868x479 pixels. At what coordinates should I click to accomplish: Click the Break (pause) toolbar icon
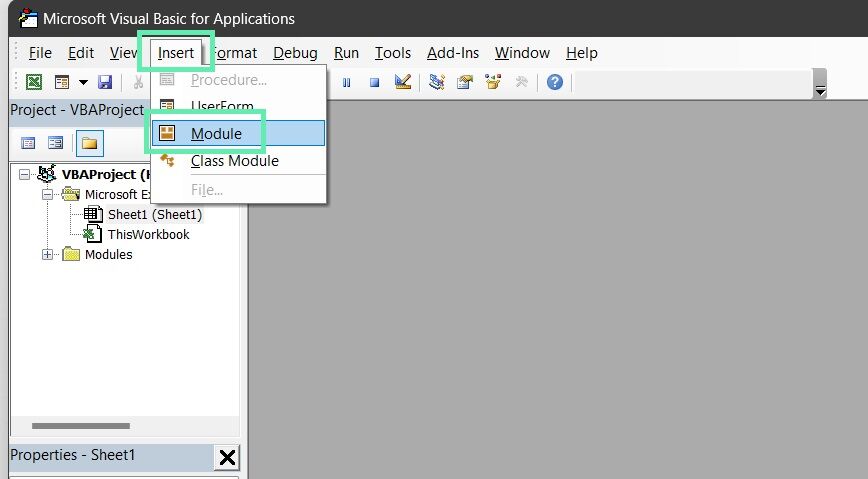pyautogui.click(x=347, y=83)
